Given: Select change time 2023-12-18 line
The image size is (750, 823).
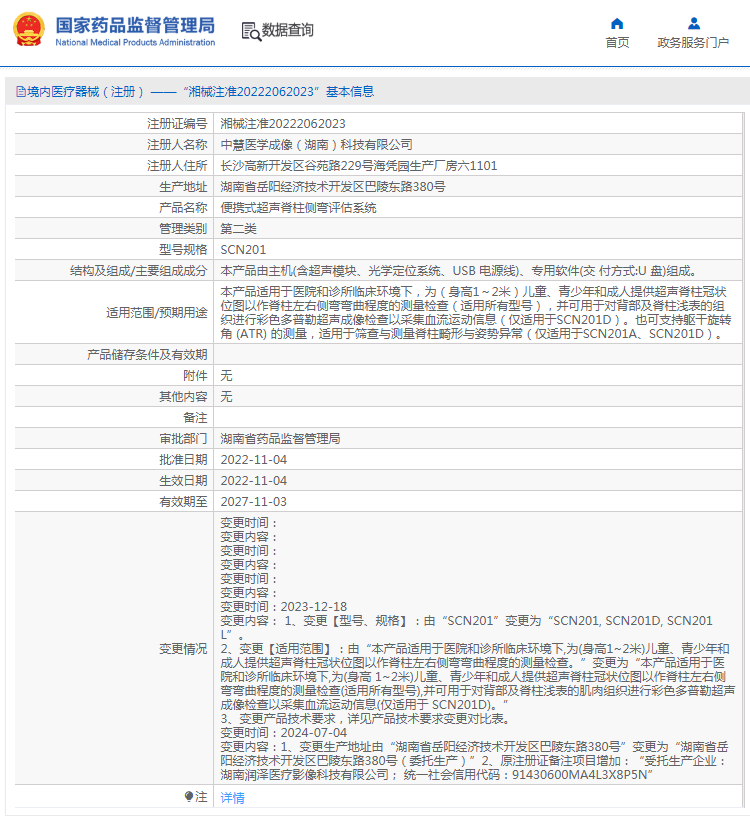Looking at the screenshot, I should pos(284,607).
